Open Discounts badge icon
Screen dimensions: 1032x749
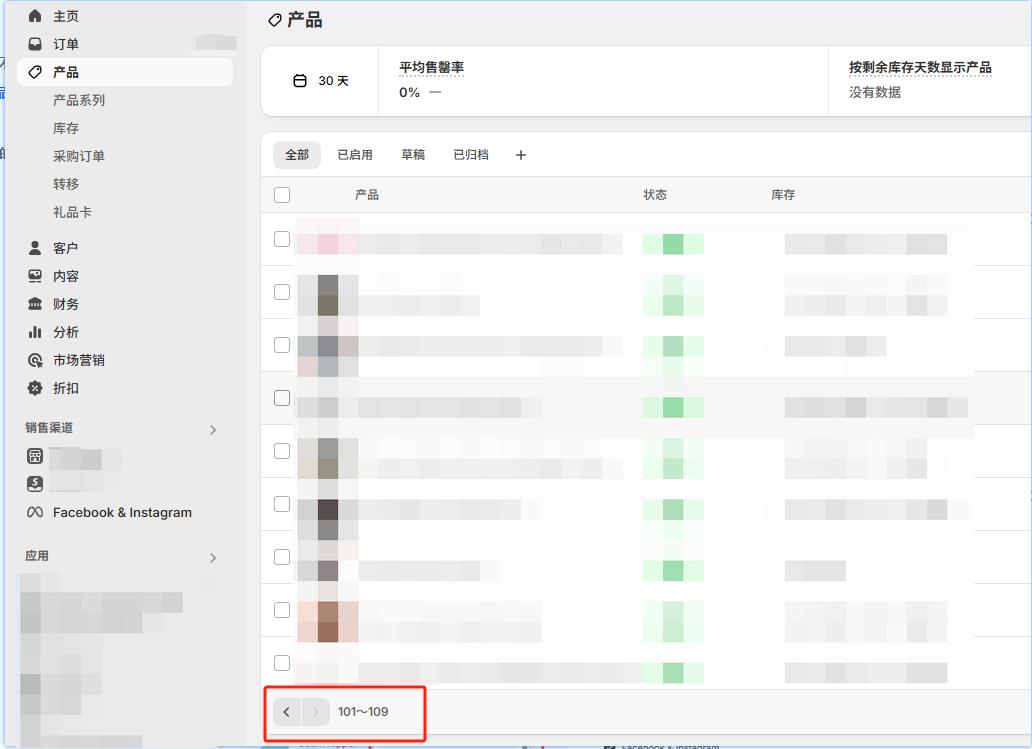pyautogui.click(x=35, y=388)
